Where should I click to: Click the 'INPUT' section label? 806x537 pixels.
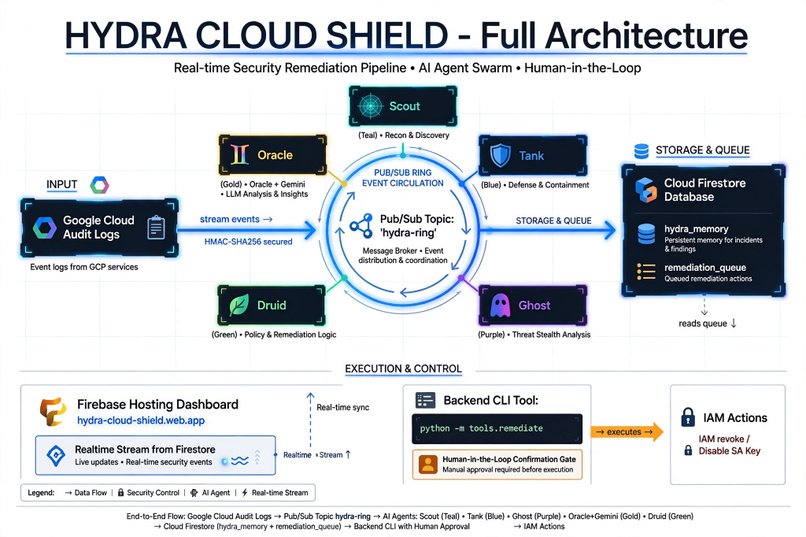point(62,184)
